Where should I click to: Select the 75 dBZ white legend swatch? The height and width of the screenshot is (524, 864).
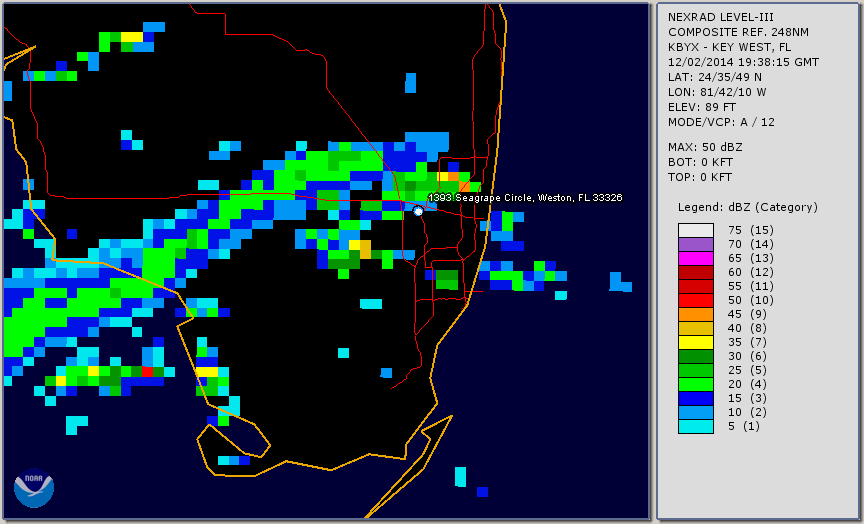point(695,230)
